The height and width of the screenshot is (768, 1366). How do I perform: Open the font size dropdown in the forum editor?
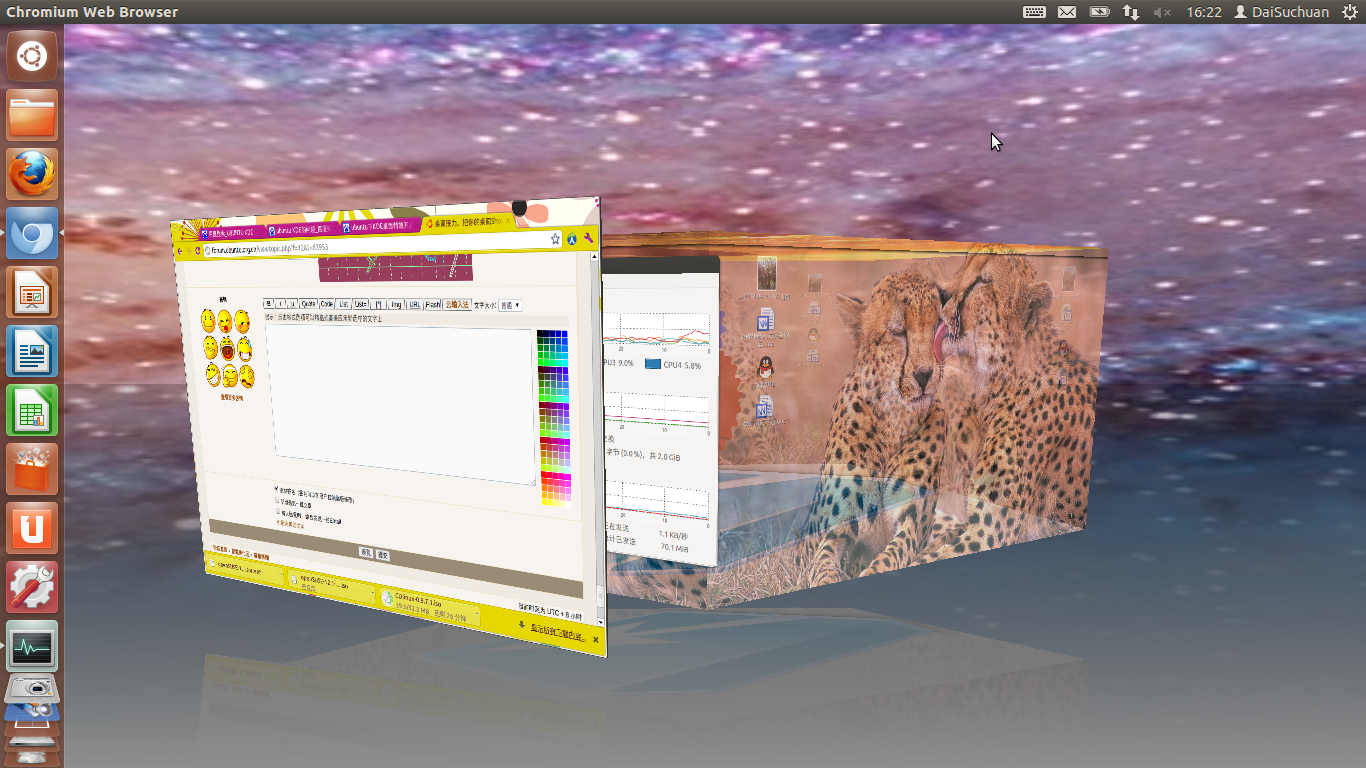point(510,305)
